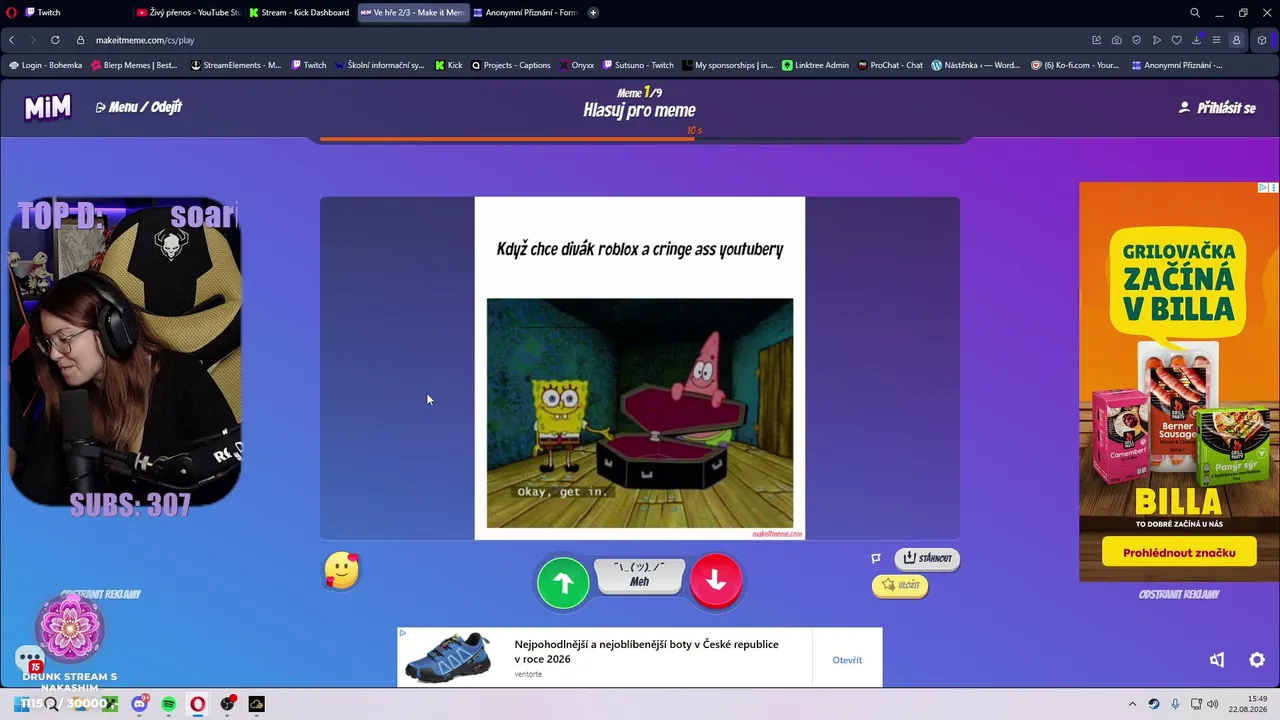Click Prohlédnout značku in the Billa ad

1179,552
